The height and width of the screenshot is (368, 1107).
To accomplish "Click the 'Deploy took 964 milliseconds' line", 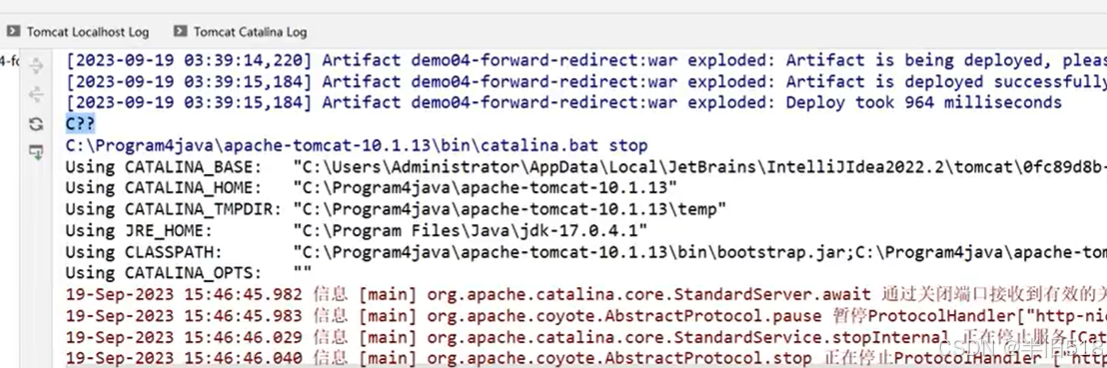I will pyautogui.click(x=563, y=103).
